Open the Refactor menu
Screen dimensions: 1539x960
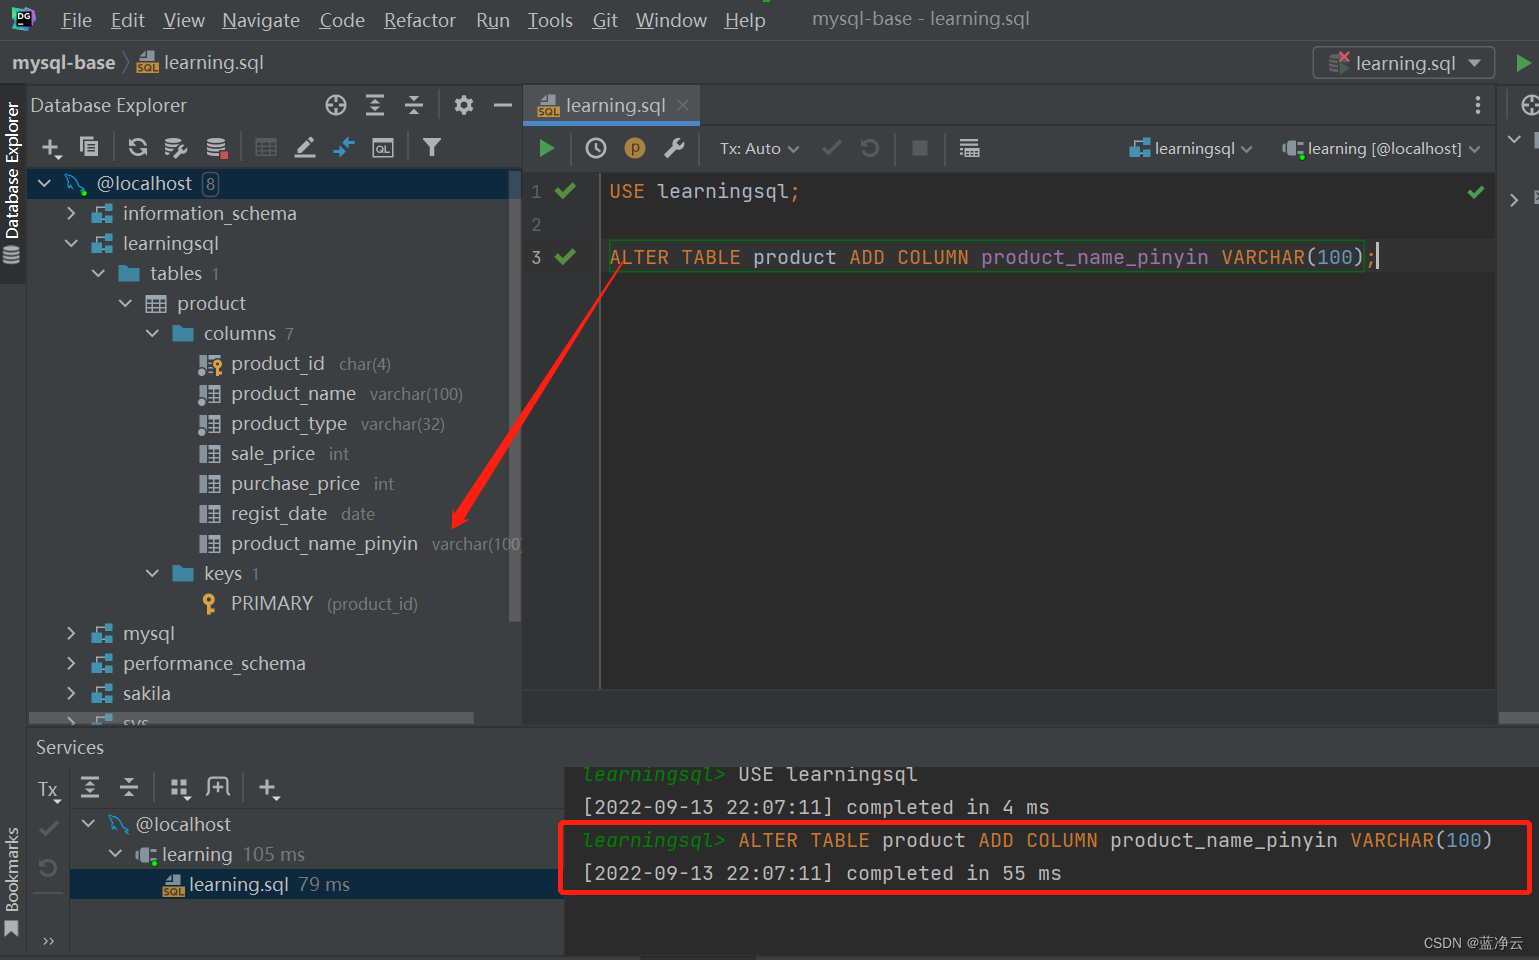pos(420,20)
